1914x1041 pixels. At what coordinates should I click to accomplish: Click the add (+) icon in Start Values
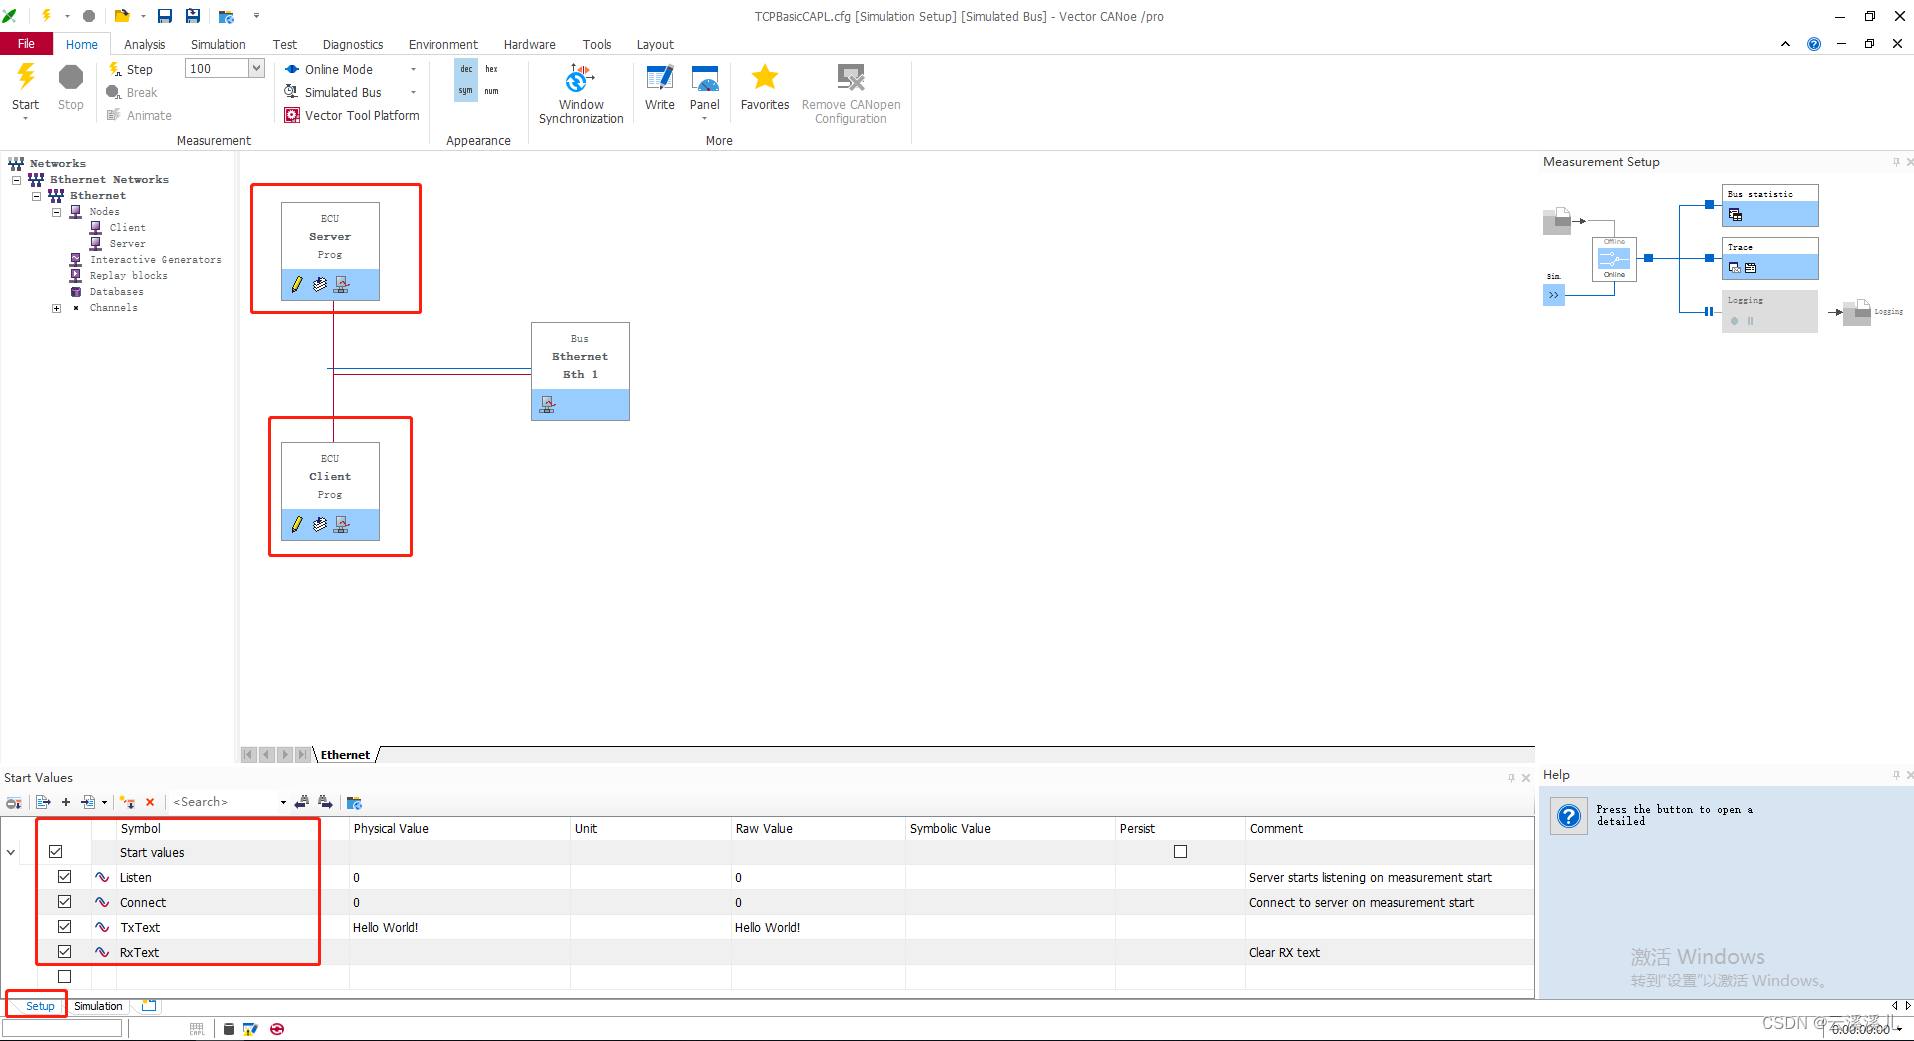(x=66, y=802)
